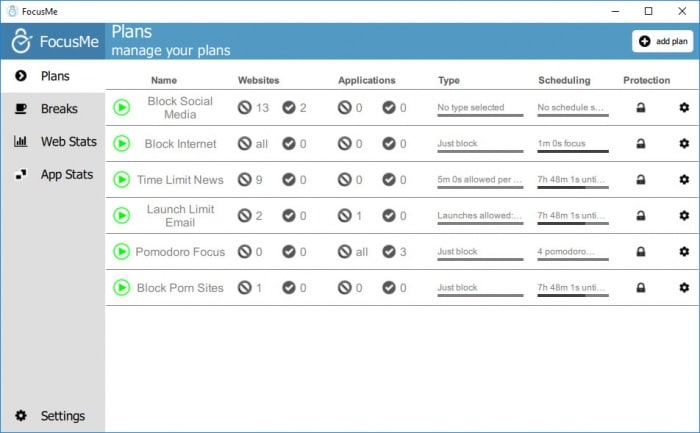Click the lock icon for Time Limit News
Screen dimensions: 700x433
tap(641, 179)
